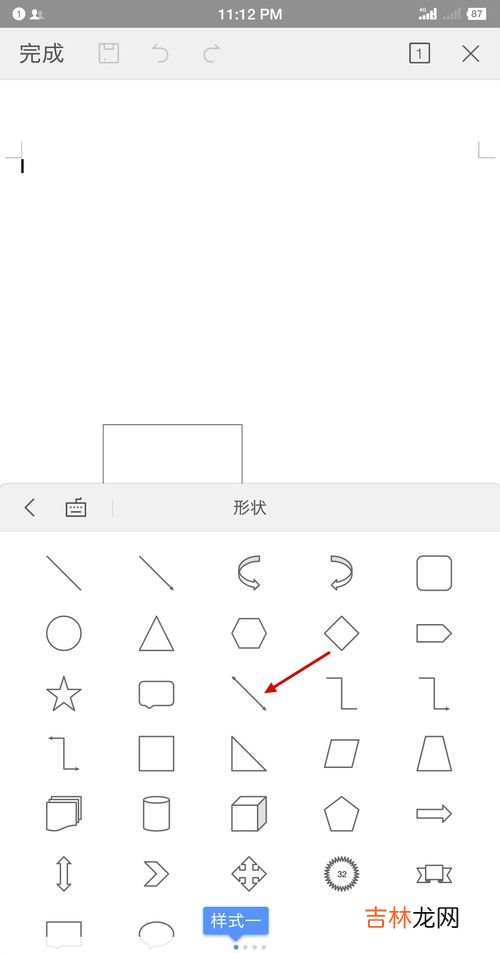Choose the four-way arrow shape

pyautogui.click(x=249, y=874)
